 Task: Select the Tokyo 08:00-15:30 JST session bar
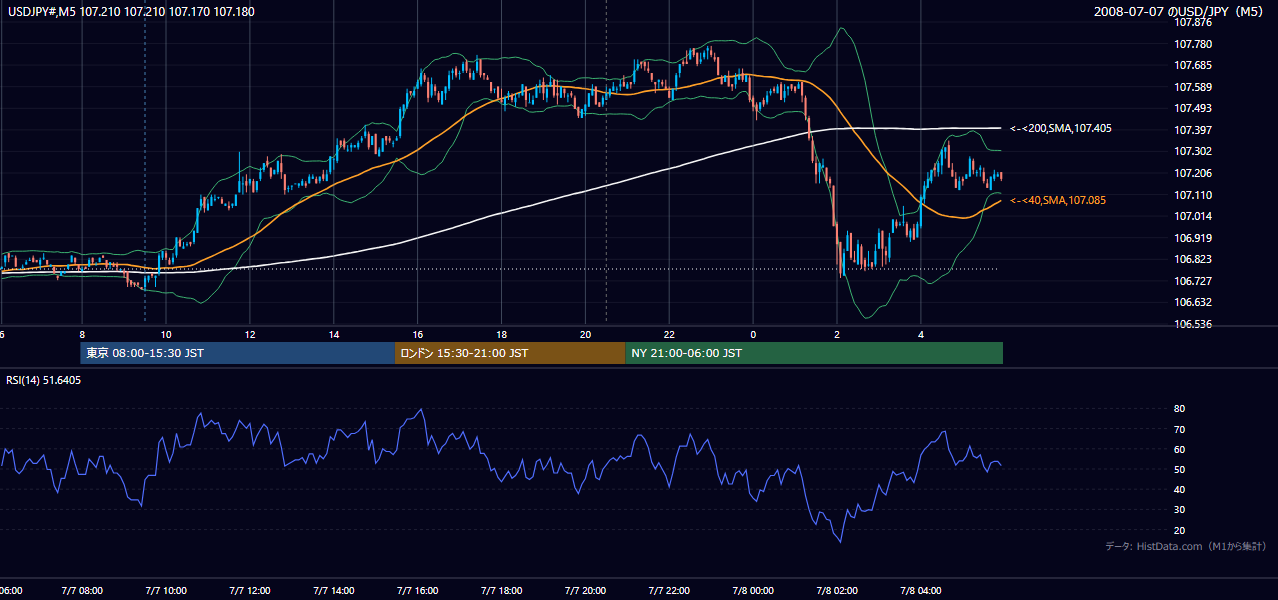[238, 353]
